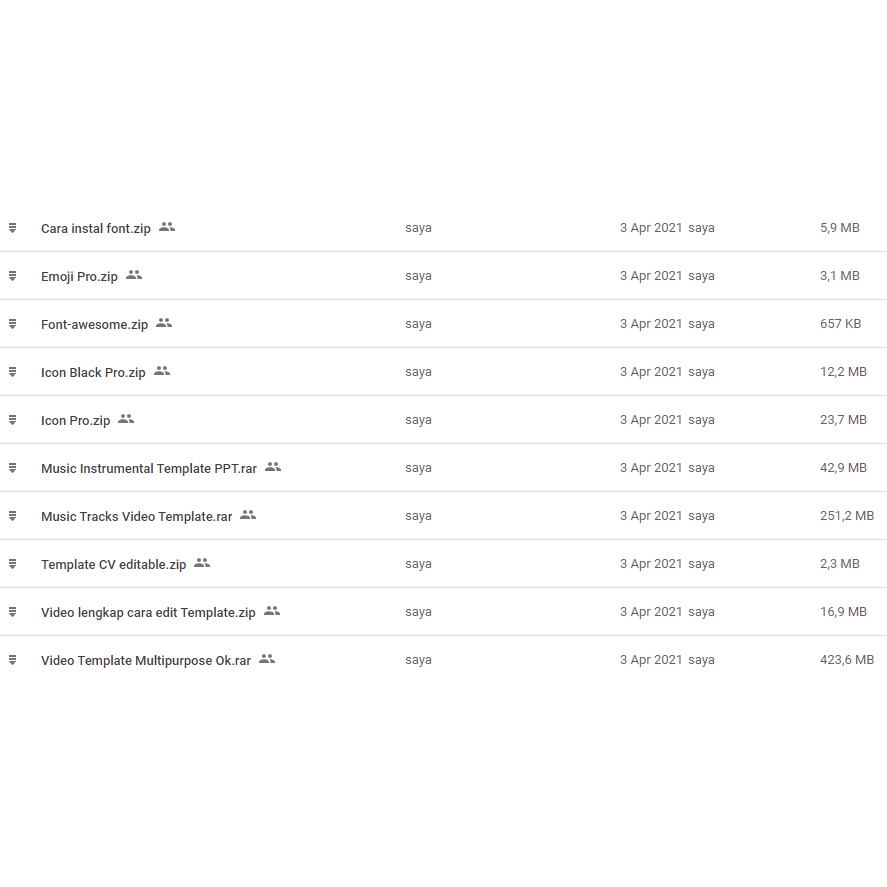
Task: Click the shared people icon beside Icon Pro.zip
Action: pyautogui.click(x=126, y=419)
